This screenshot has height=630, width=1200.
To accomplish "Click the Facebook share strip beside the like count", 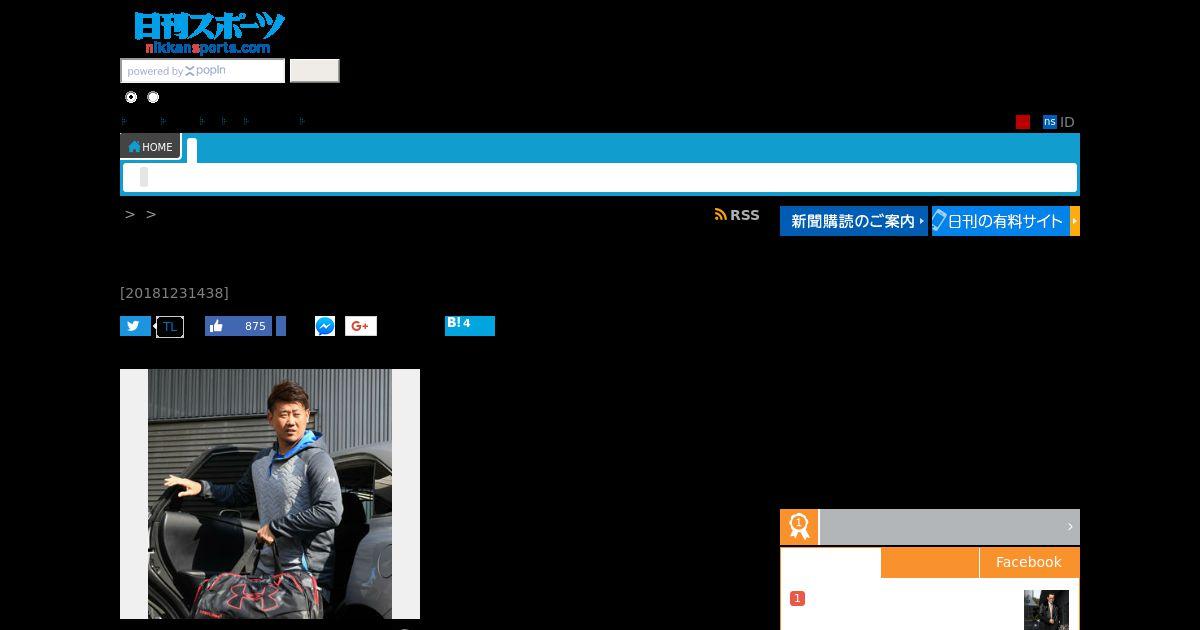I will point(281,326).
